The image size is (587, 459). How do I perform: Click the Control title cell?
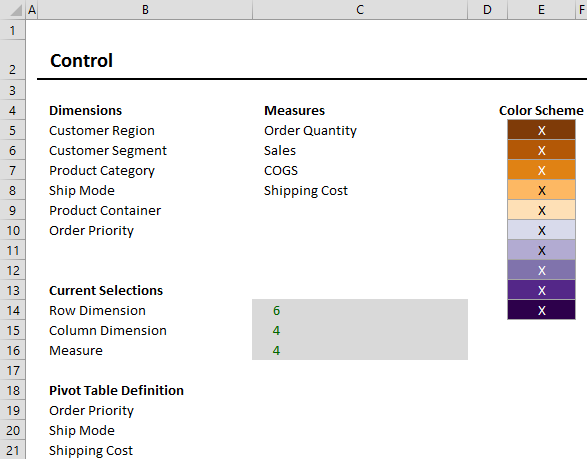pyautogui.click(x=145, y=60)
